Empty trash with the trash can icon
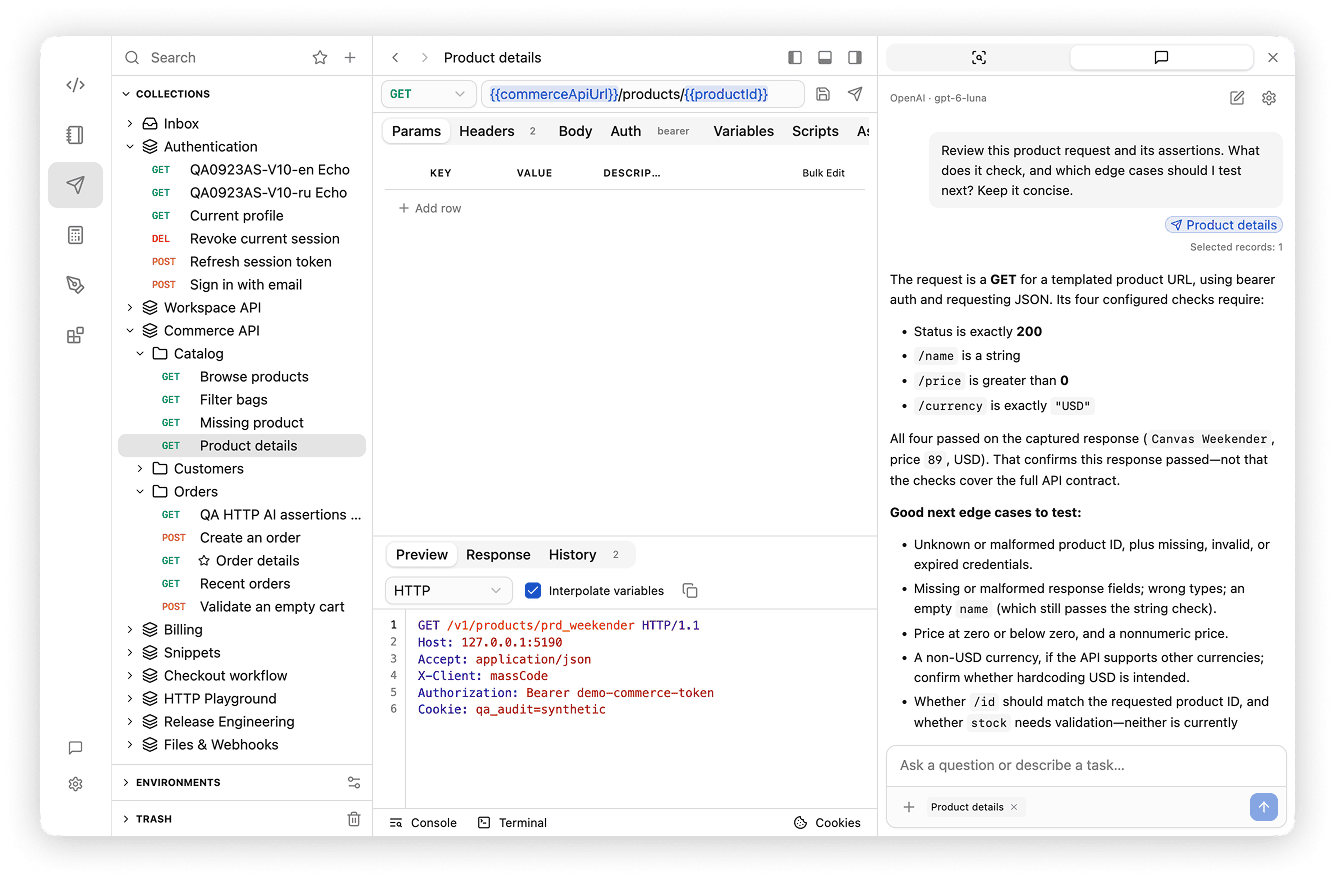 click(x=354, y=819)
